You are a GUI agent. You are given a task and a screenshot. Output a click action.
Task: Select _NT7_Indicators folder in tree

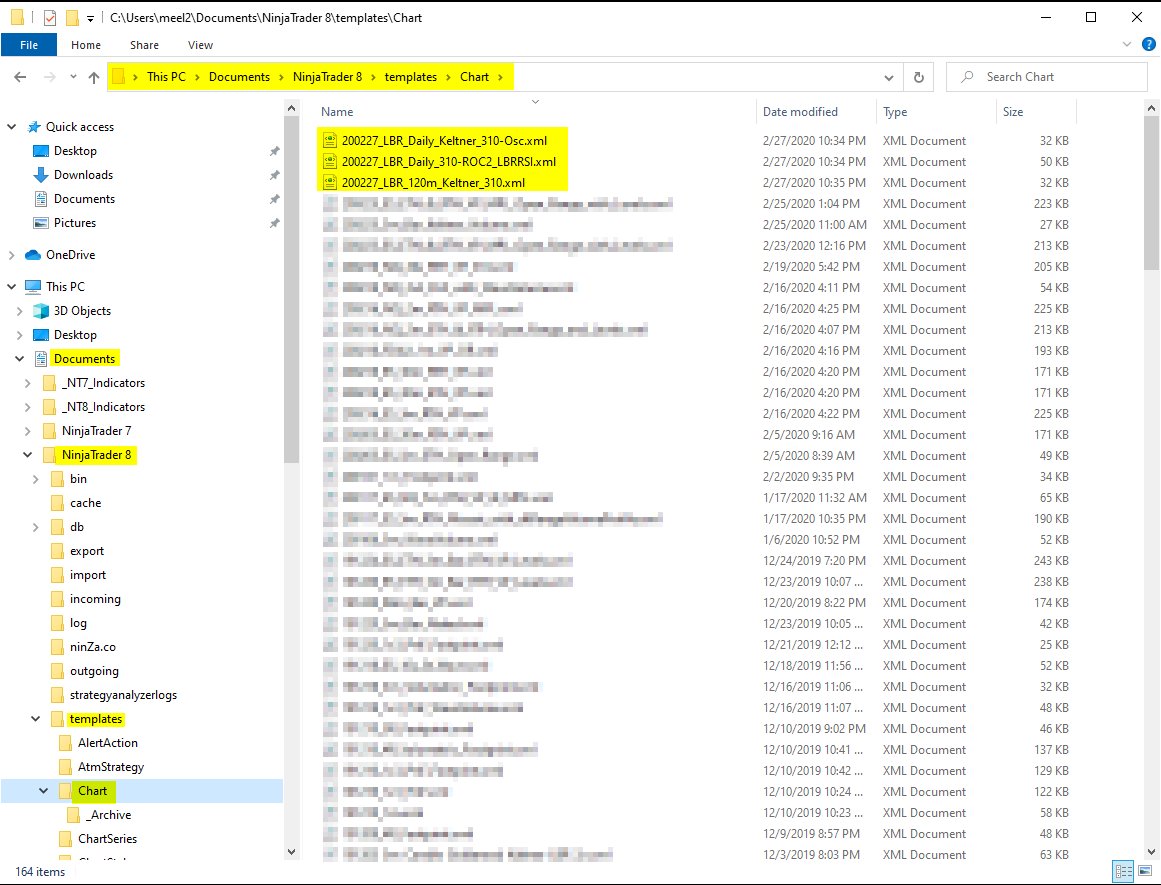point(103,383)
